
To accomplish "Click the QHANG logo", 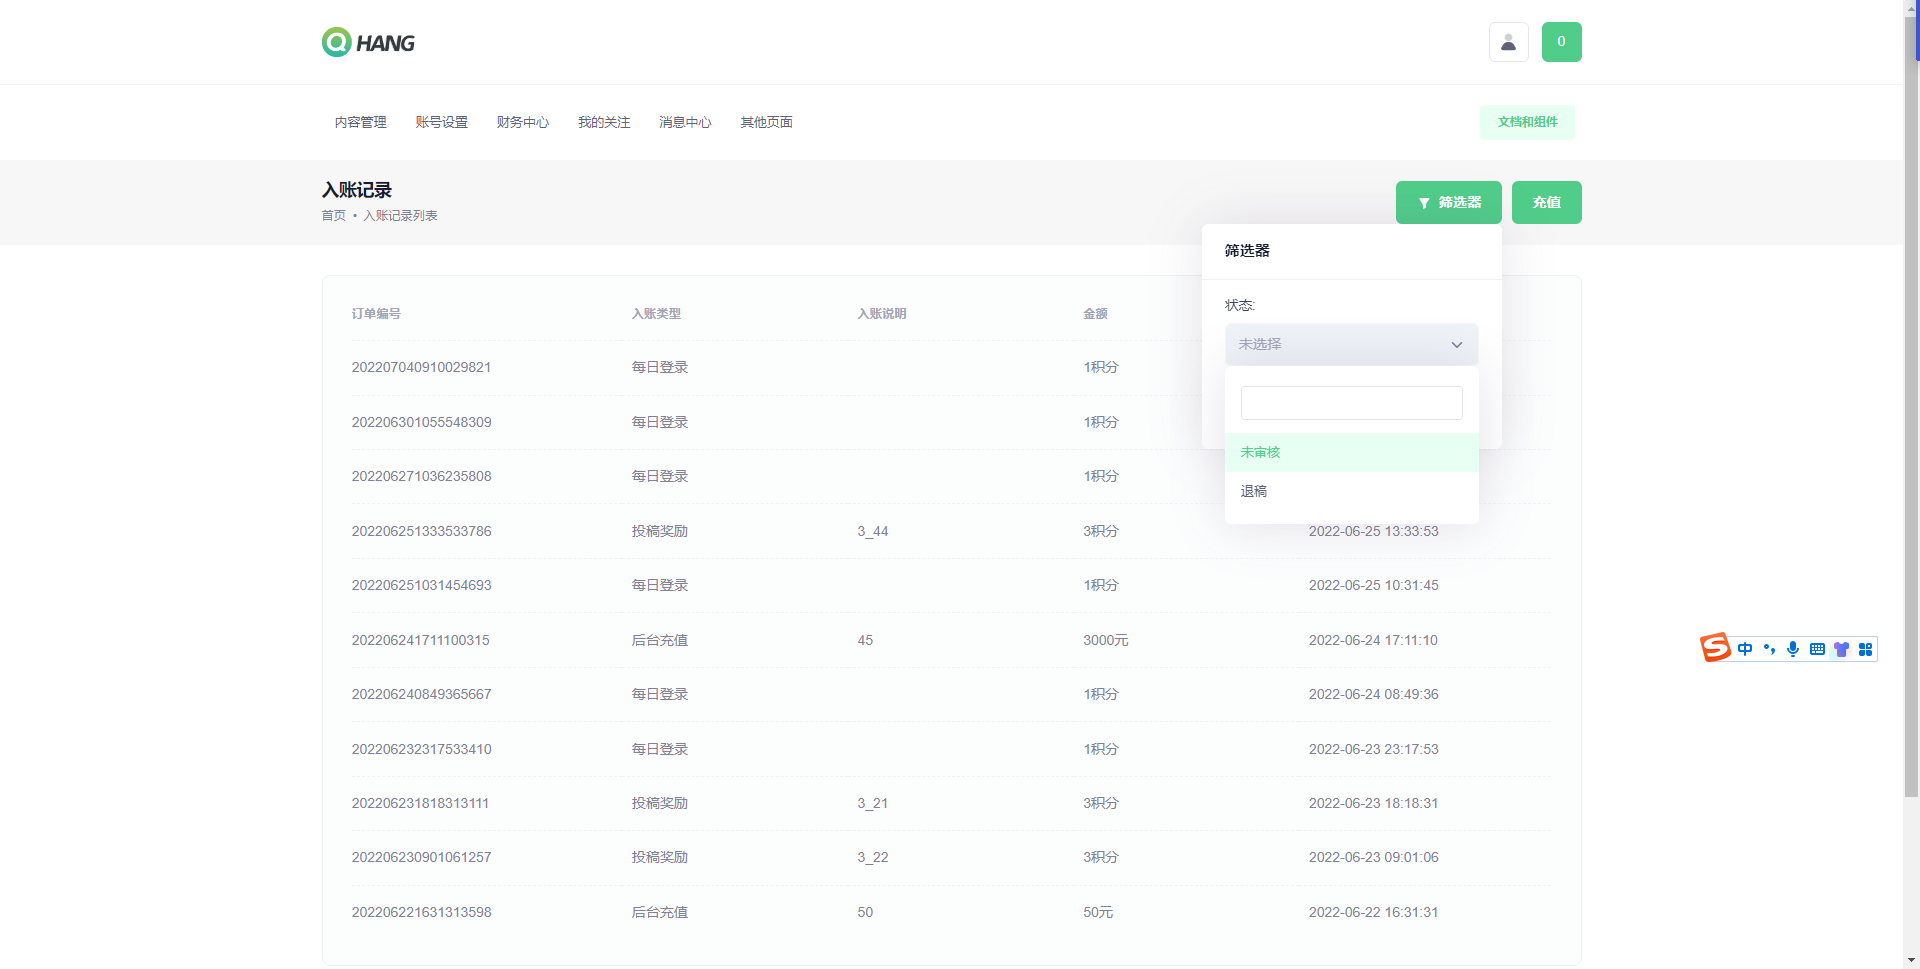I will [x=368, y=42].
